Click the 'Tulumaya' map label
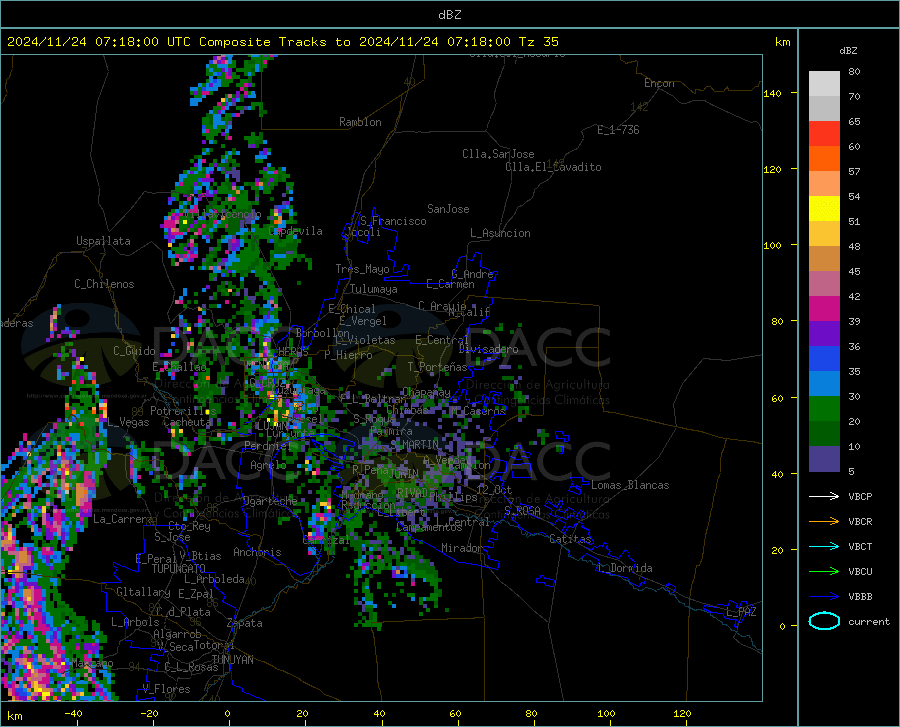The width and height of the screenshot is (900, 727). pyautogui.click(x=374, y=289)
